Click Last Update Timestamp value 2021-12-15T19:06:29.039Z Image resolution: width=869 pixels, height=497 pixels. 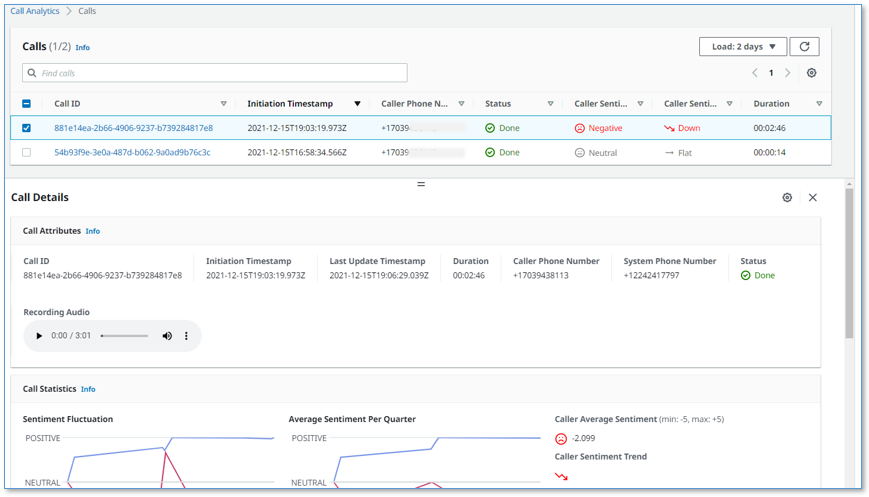click(x=379, y=275)
